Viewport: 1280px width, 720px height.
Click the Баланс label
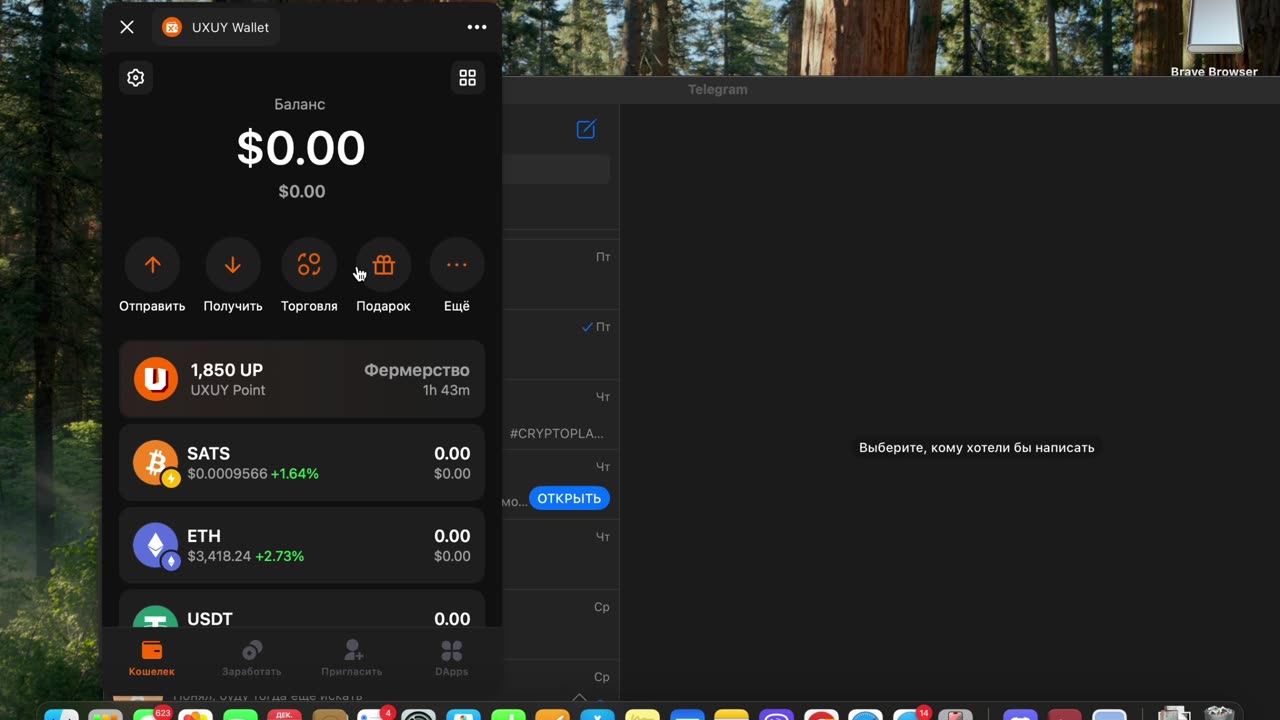coord(300,104)
